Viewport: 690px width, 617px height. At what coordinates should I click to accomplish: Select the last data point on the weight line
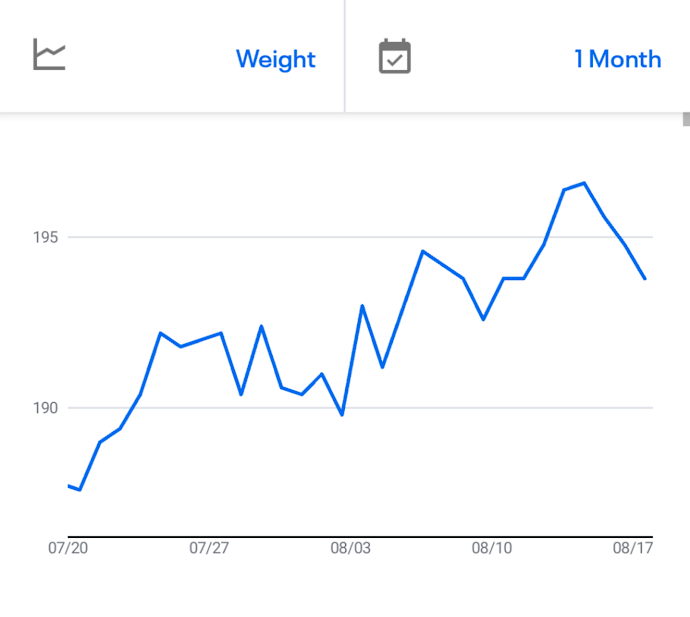pos(645,278)
